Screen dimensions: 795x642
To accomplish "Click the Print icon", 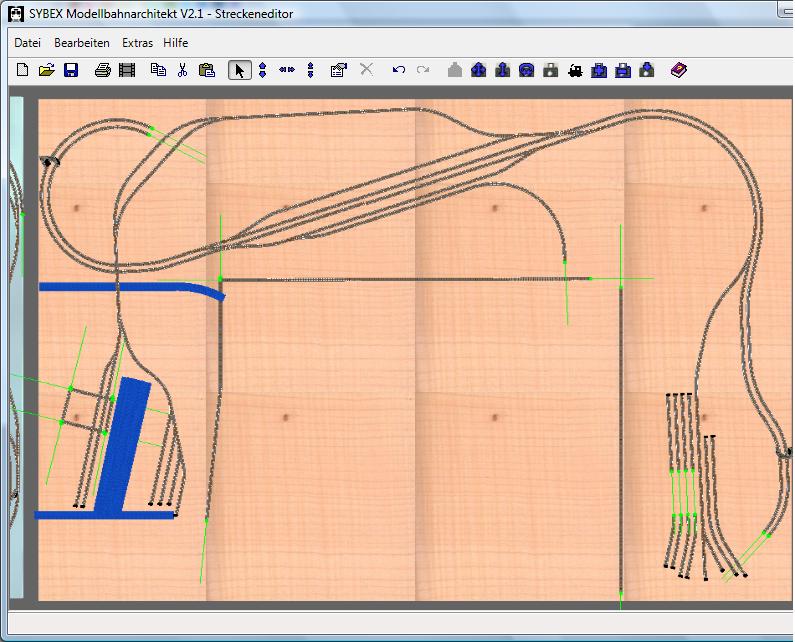I will [x=102, y=70].
